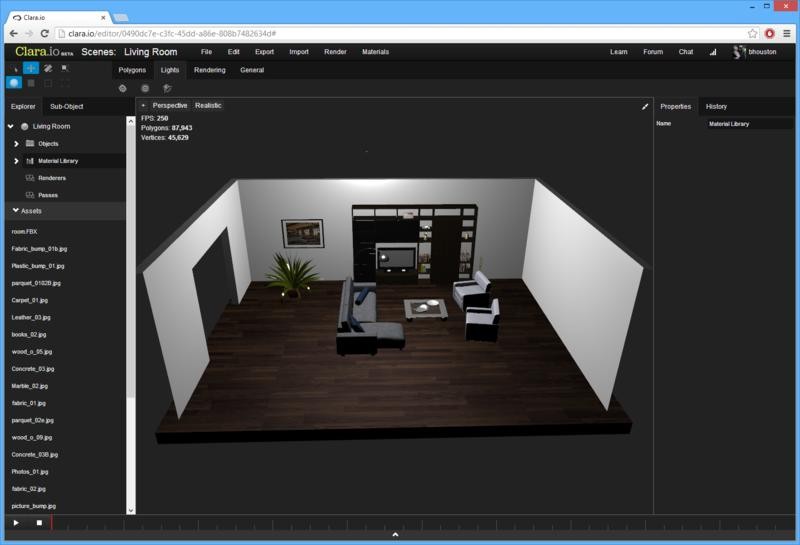800x545 pixels.
Task: Bookmark page with the star icon
Action: (x=753, y=33)
